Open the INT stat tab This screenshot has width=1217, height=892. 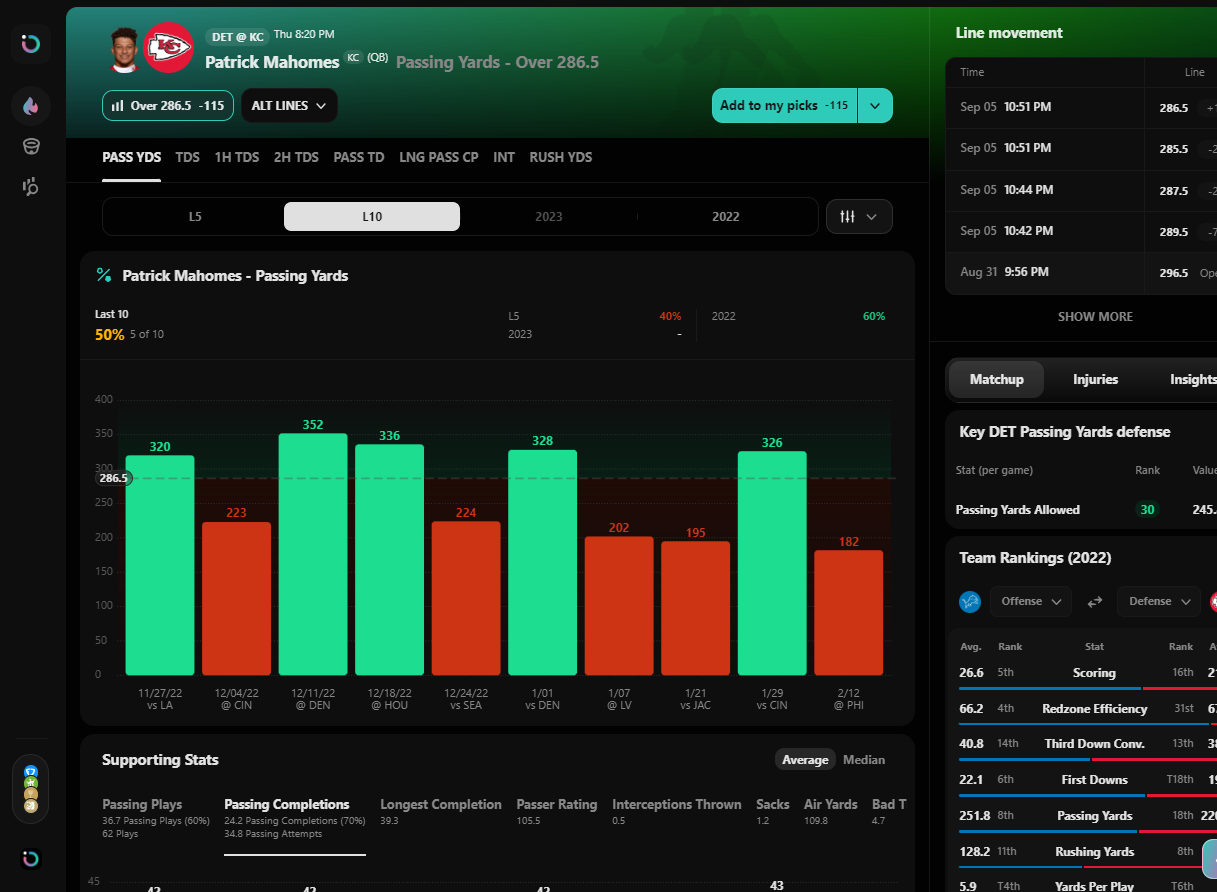[x=504, y=158]
